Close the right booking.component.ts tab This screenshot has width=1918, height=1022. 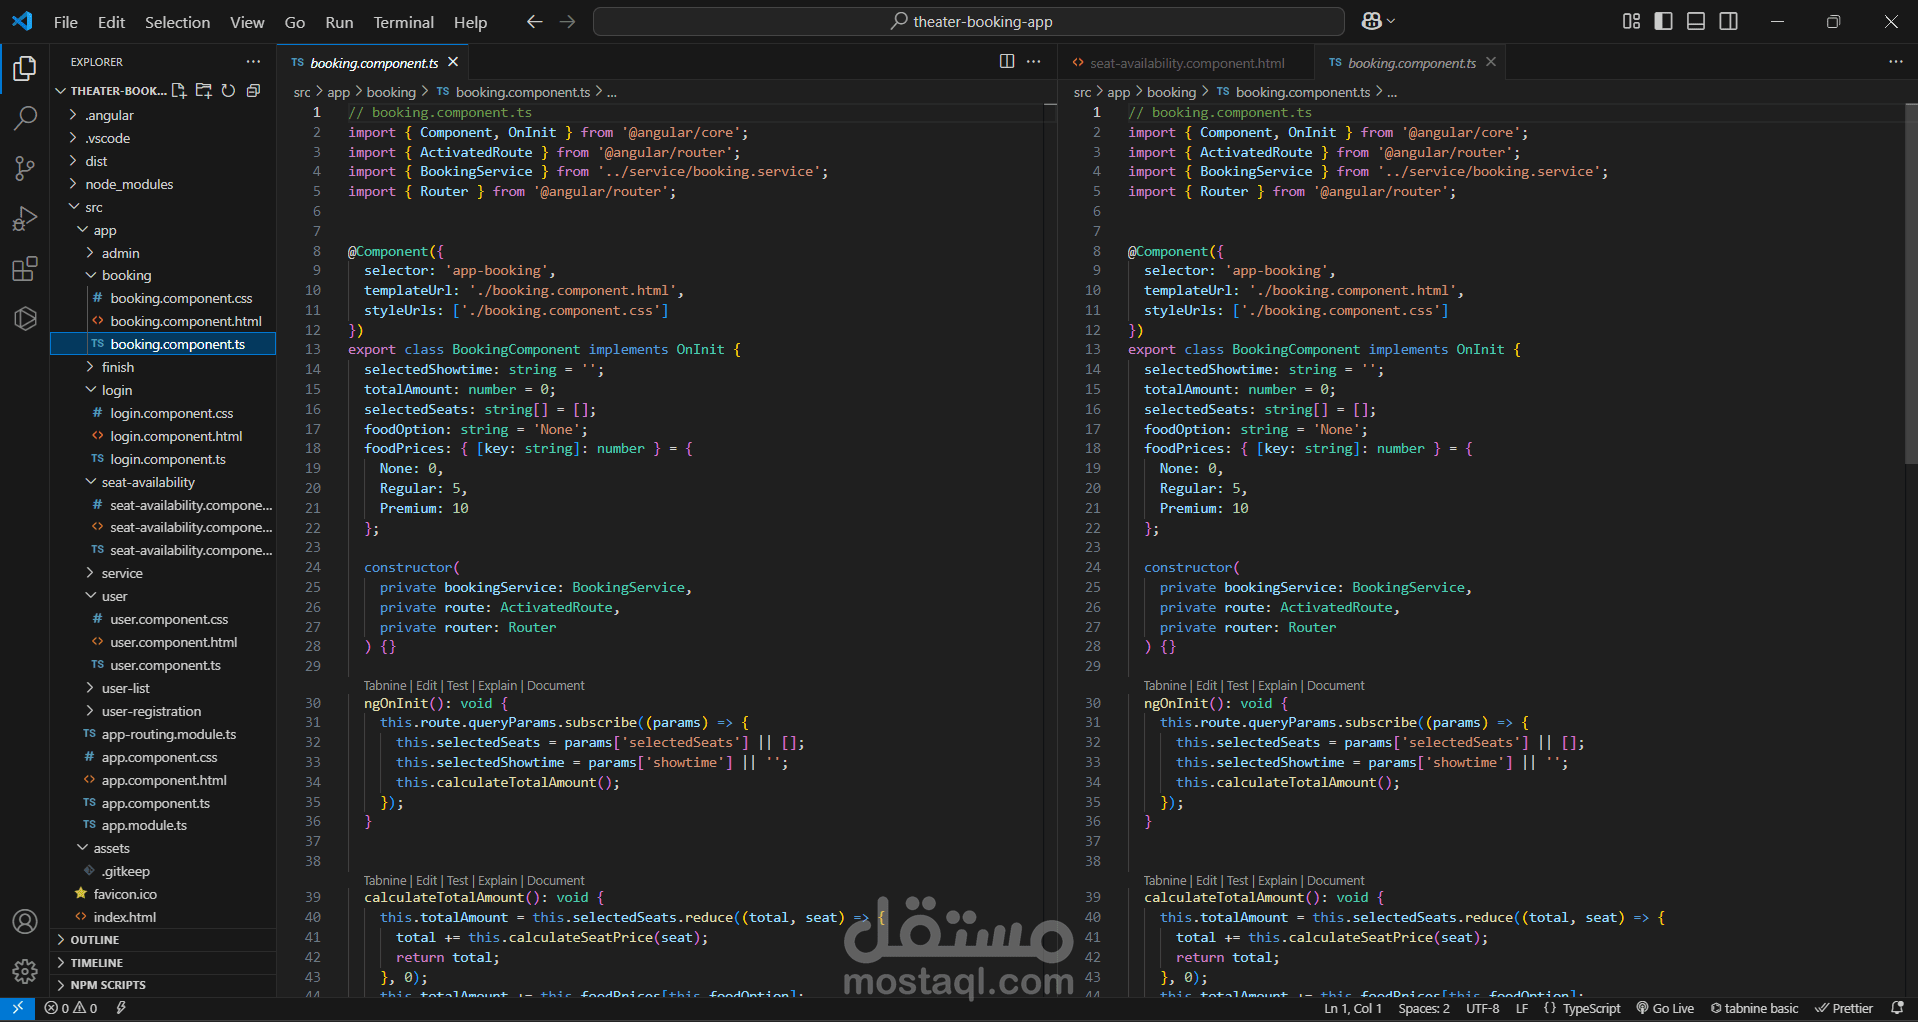click(1491, 62)
